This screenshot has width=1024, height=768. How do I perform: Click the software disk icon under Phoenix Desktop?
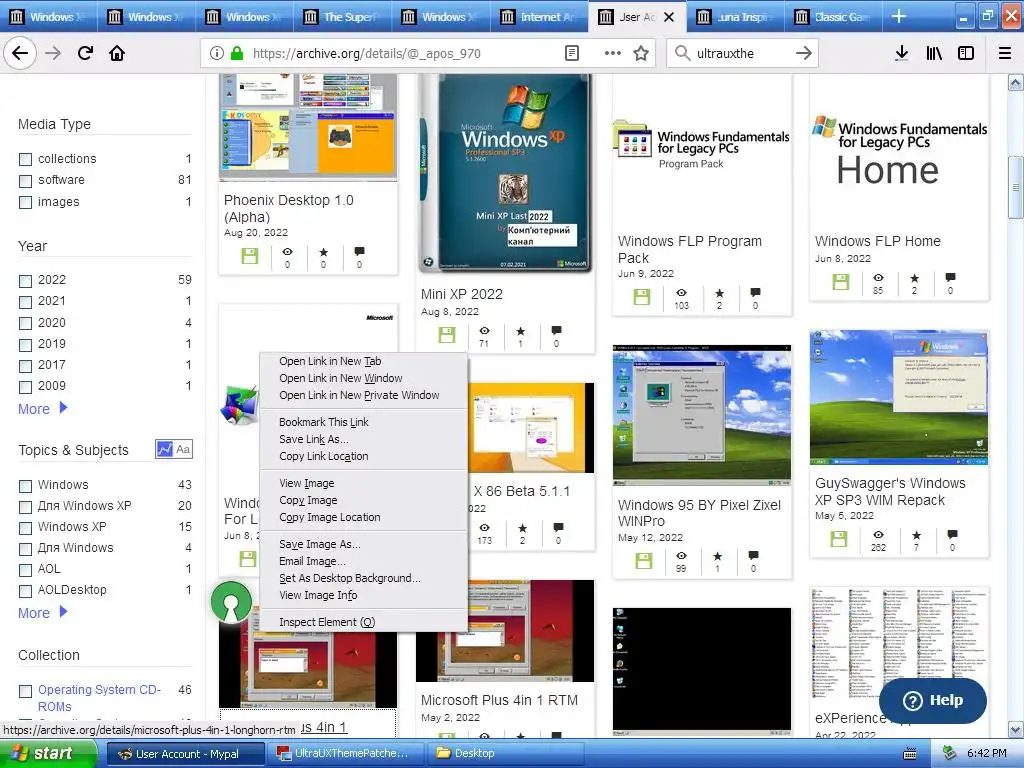(249, 256)
